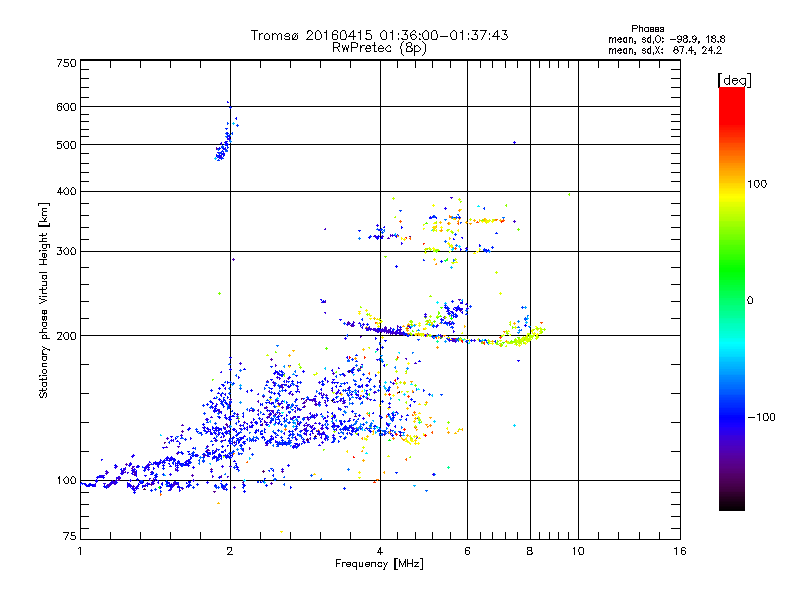
Task: Click the x-axis tick label '2'
Action: click(x=230, y=551)
